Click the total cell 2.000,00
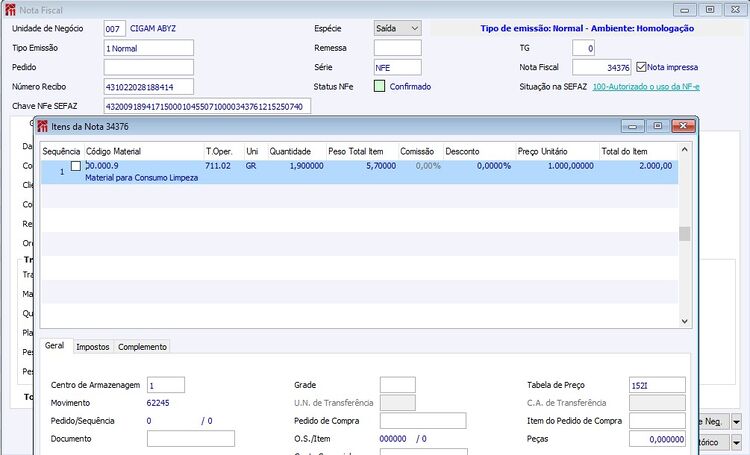 [655, 166]
